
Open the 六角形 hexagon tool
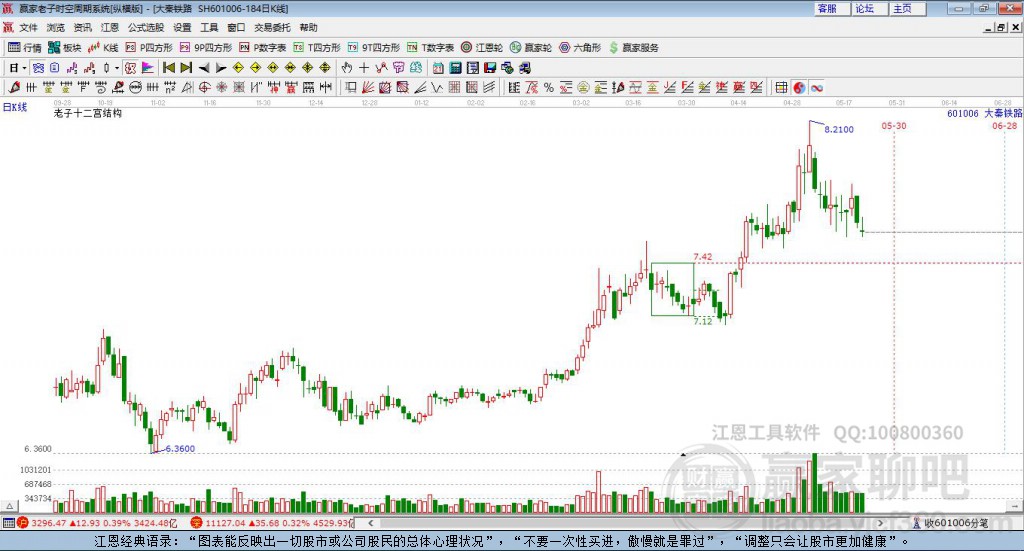580,48
